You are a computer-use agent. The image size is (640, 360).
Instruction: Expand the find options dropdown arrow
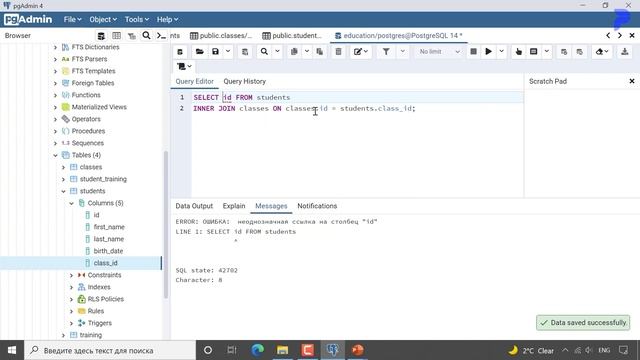(x=277, y=52)
